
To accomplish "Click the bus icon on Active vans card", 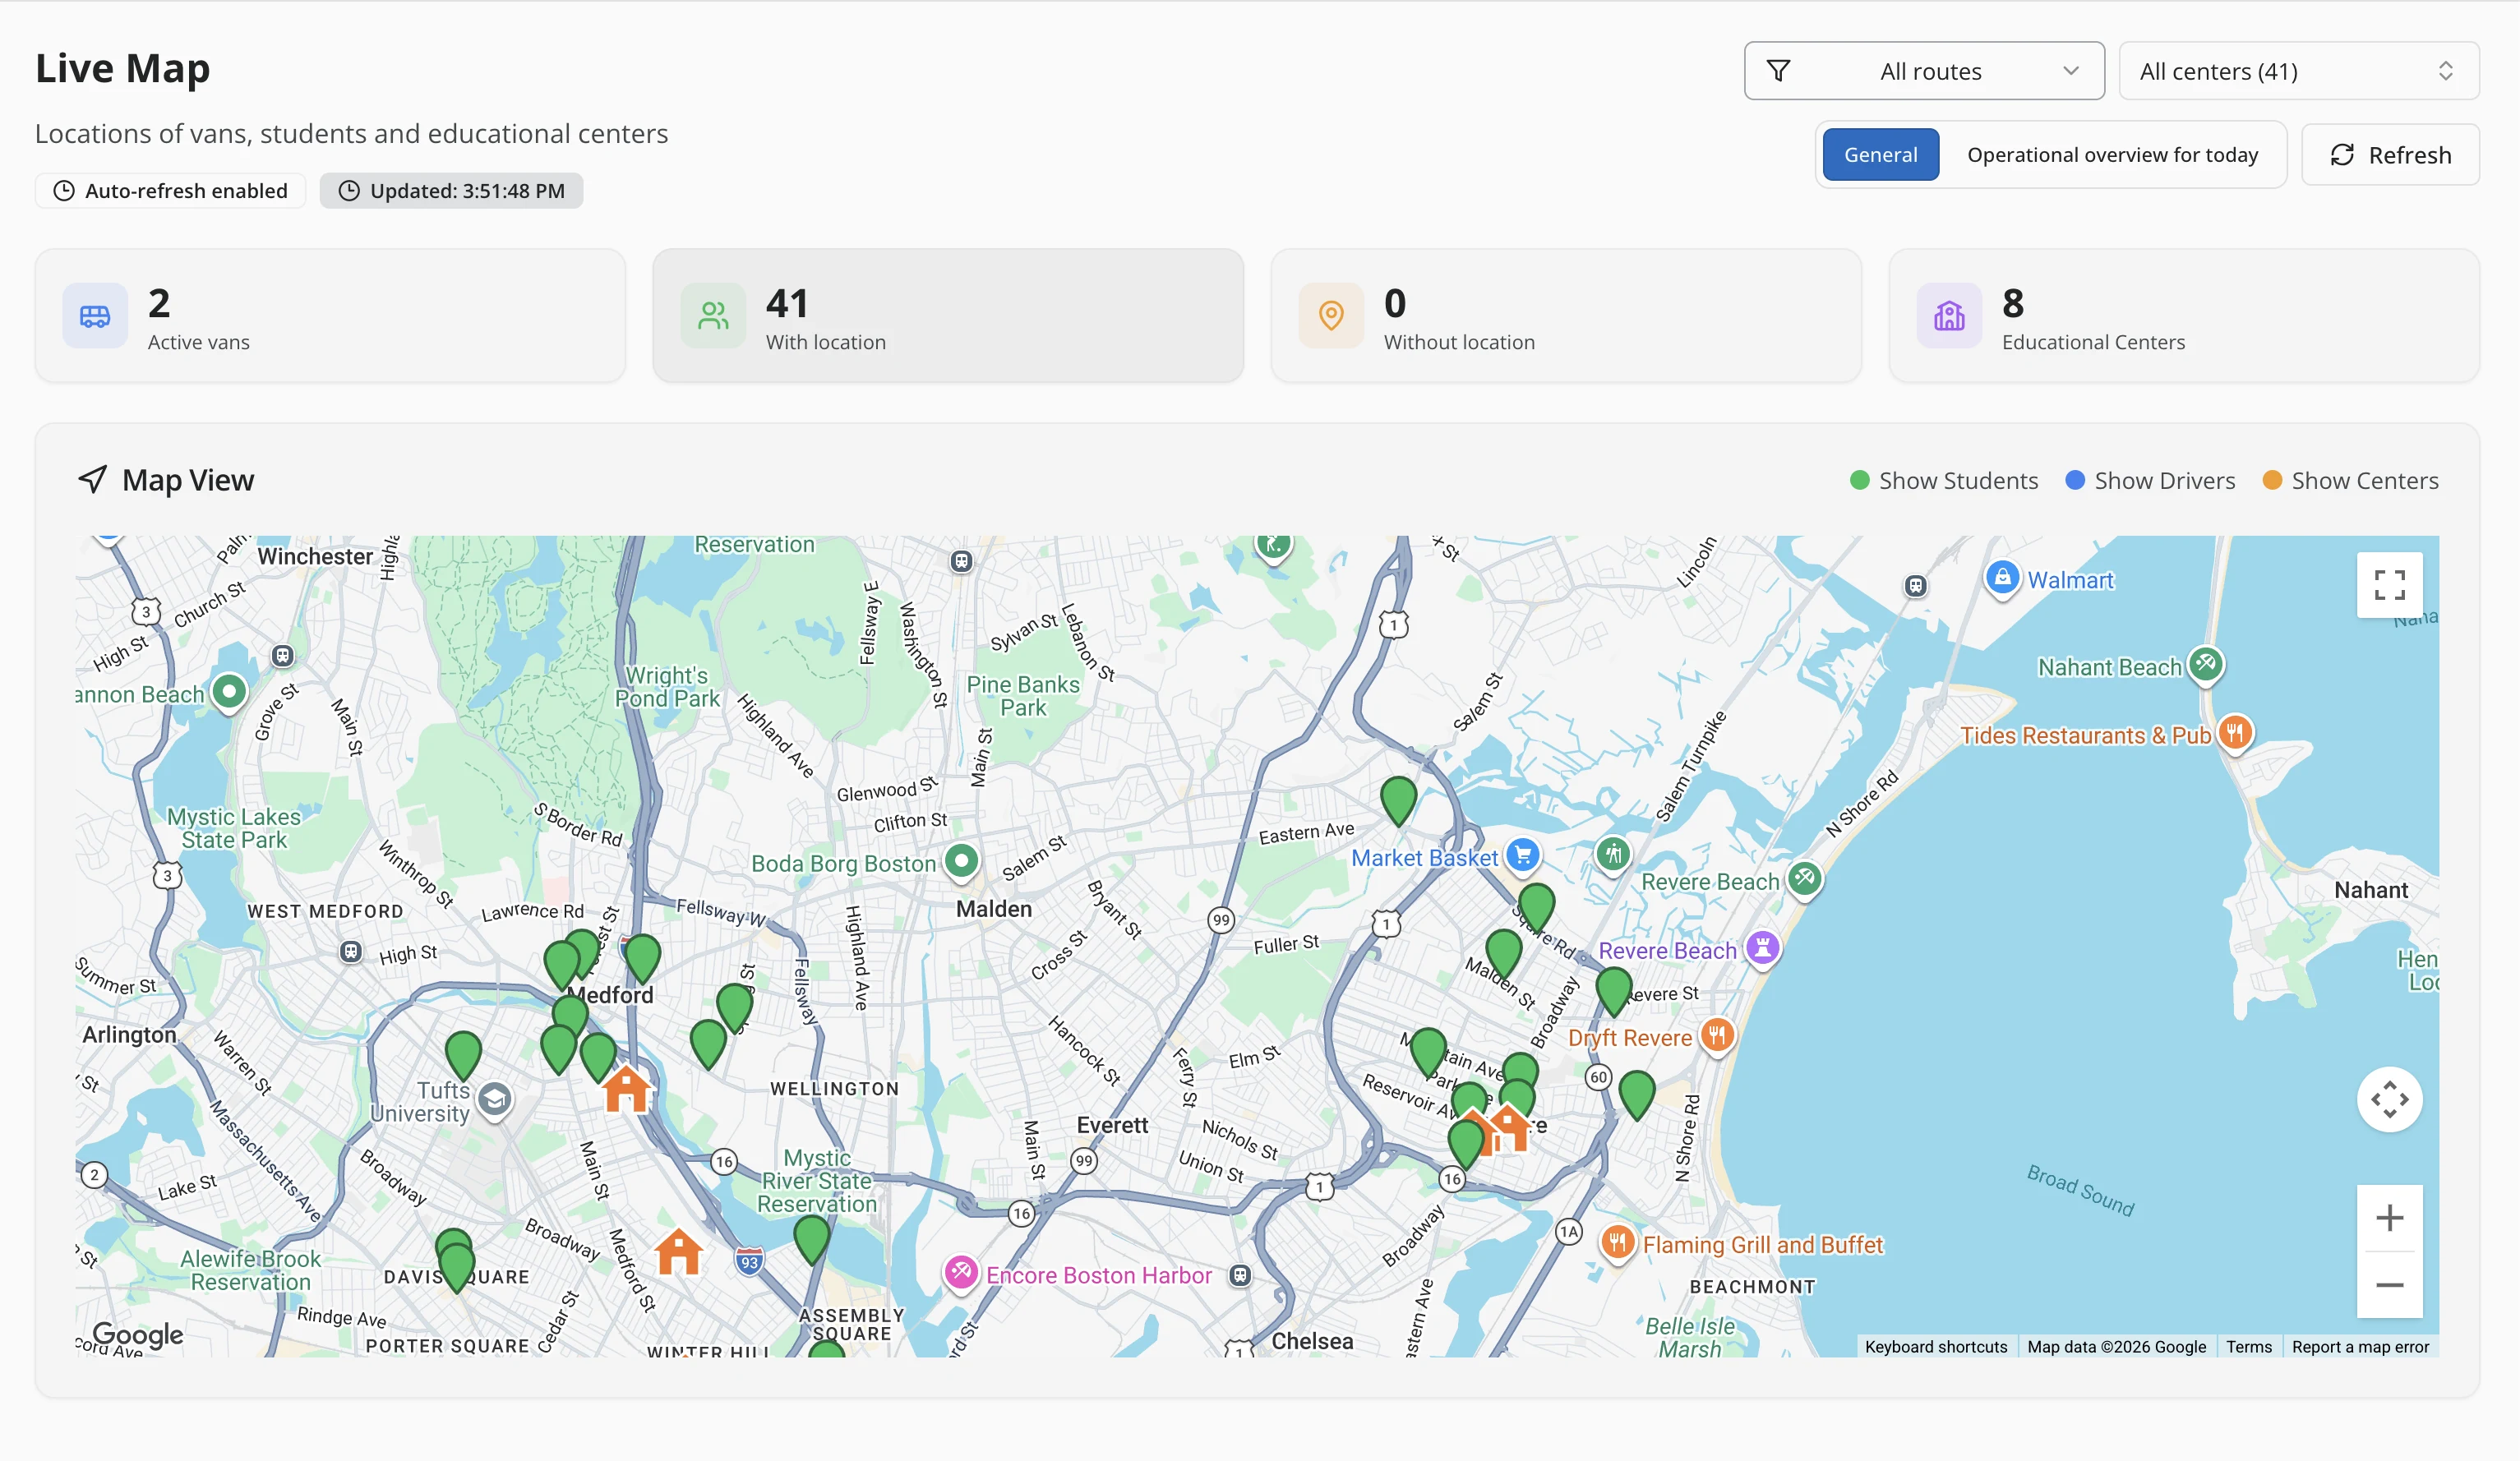I will tap(95, 316).
